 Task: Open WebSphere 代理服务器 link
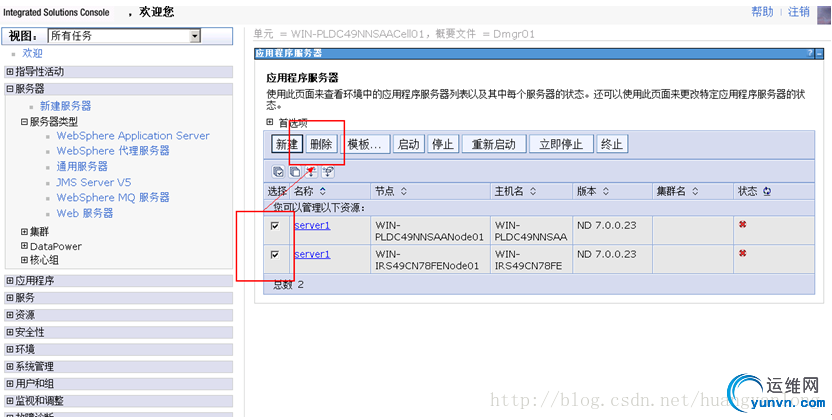pyautogui.click(x=113, y=151)
